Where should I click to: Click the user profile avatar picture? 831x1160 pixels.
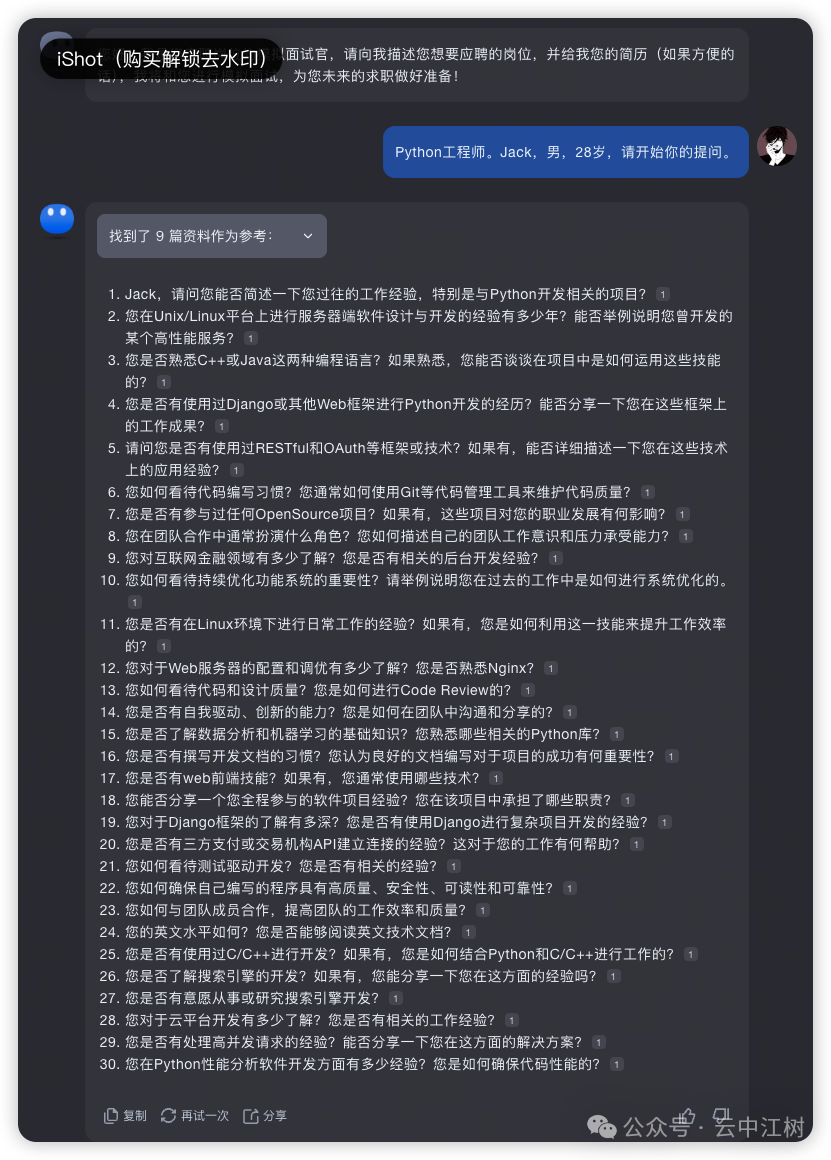[776, 146]
